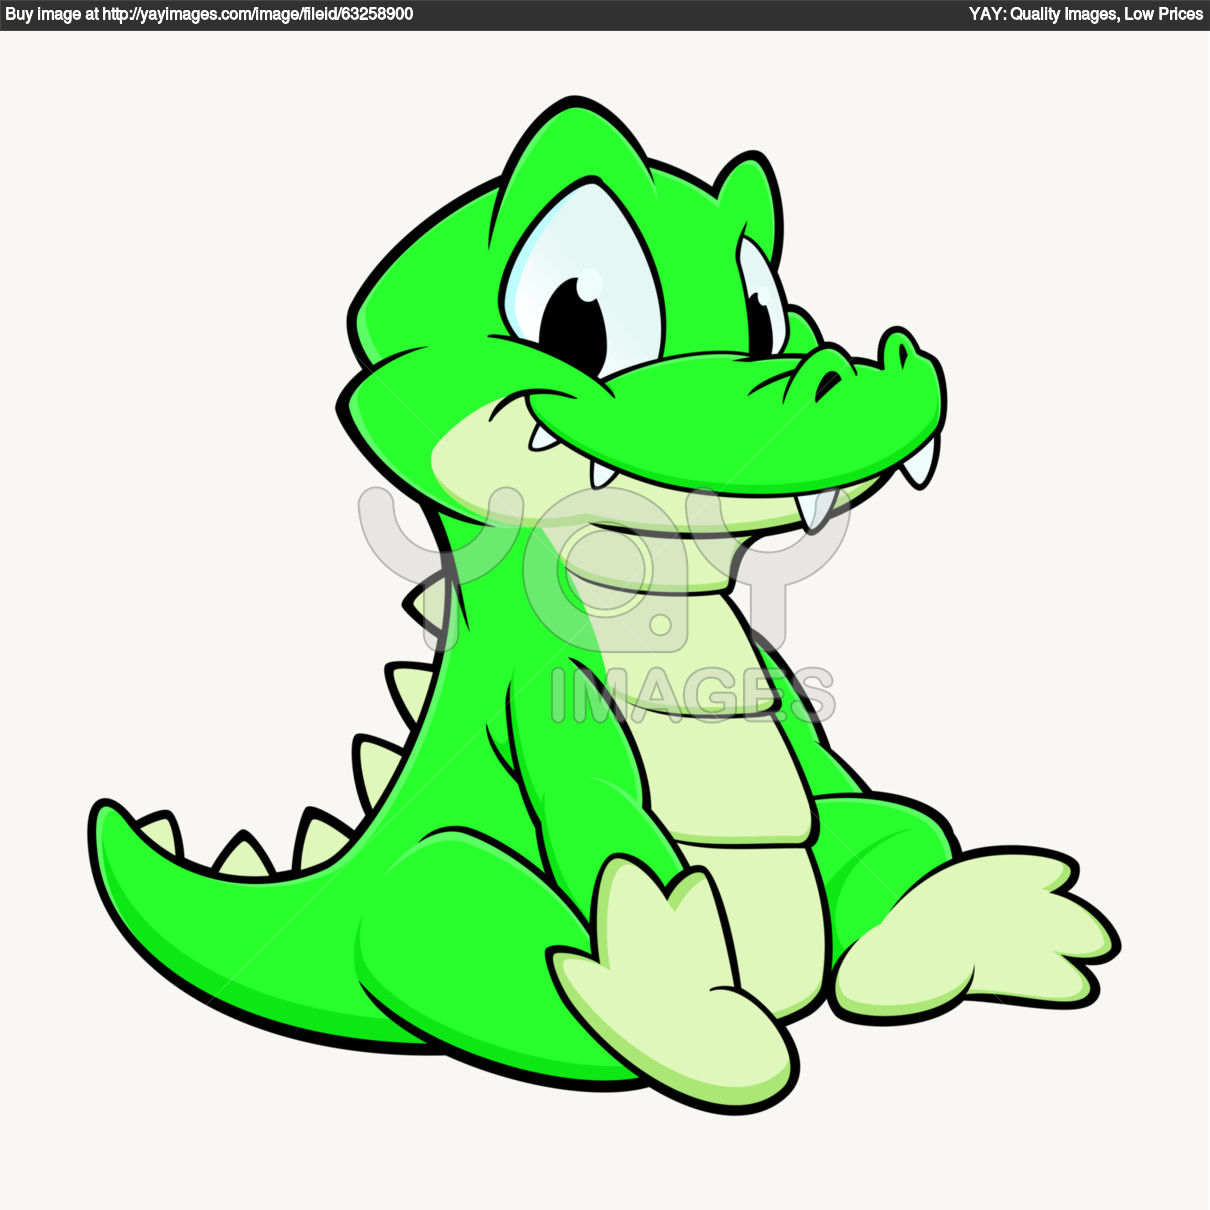Click the crocodile's cream belly segment
The image size is (1210, 1210).
tap(730, 780)
